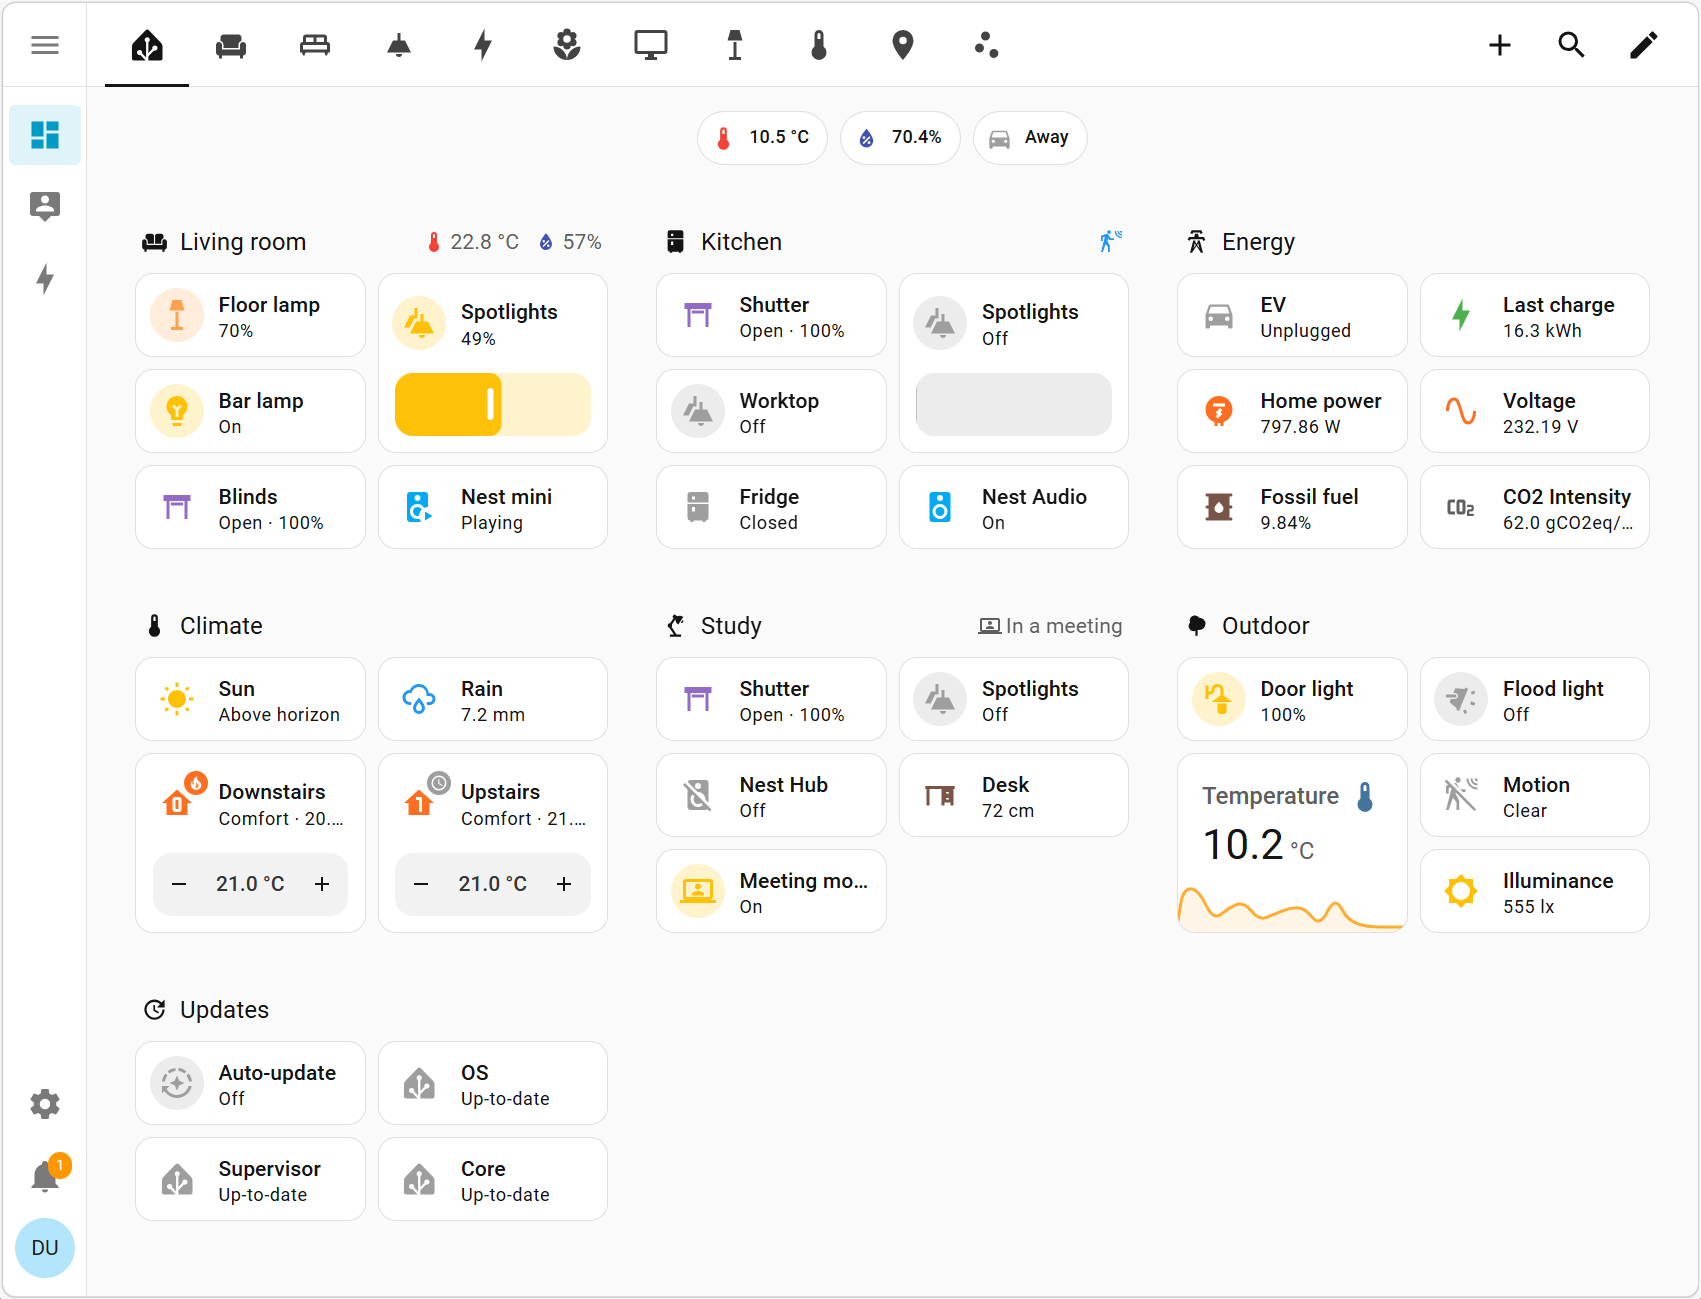Open the edit dashboard pencil icon
The width and height of the screenshot is (1701, 1299).
coord(1643,45)
